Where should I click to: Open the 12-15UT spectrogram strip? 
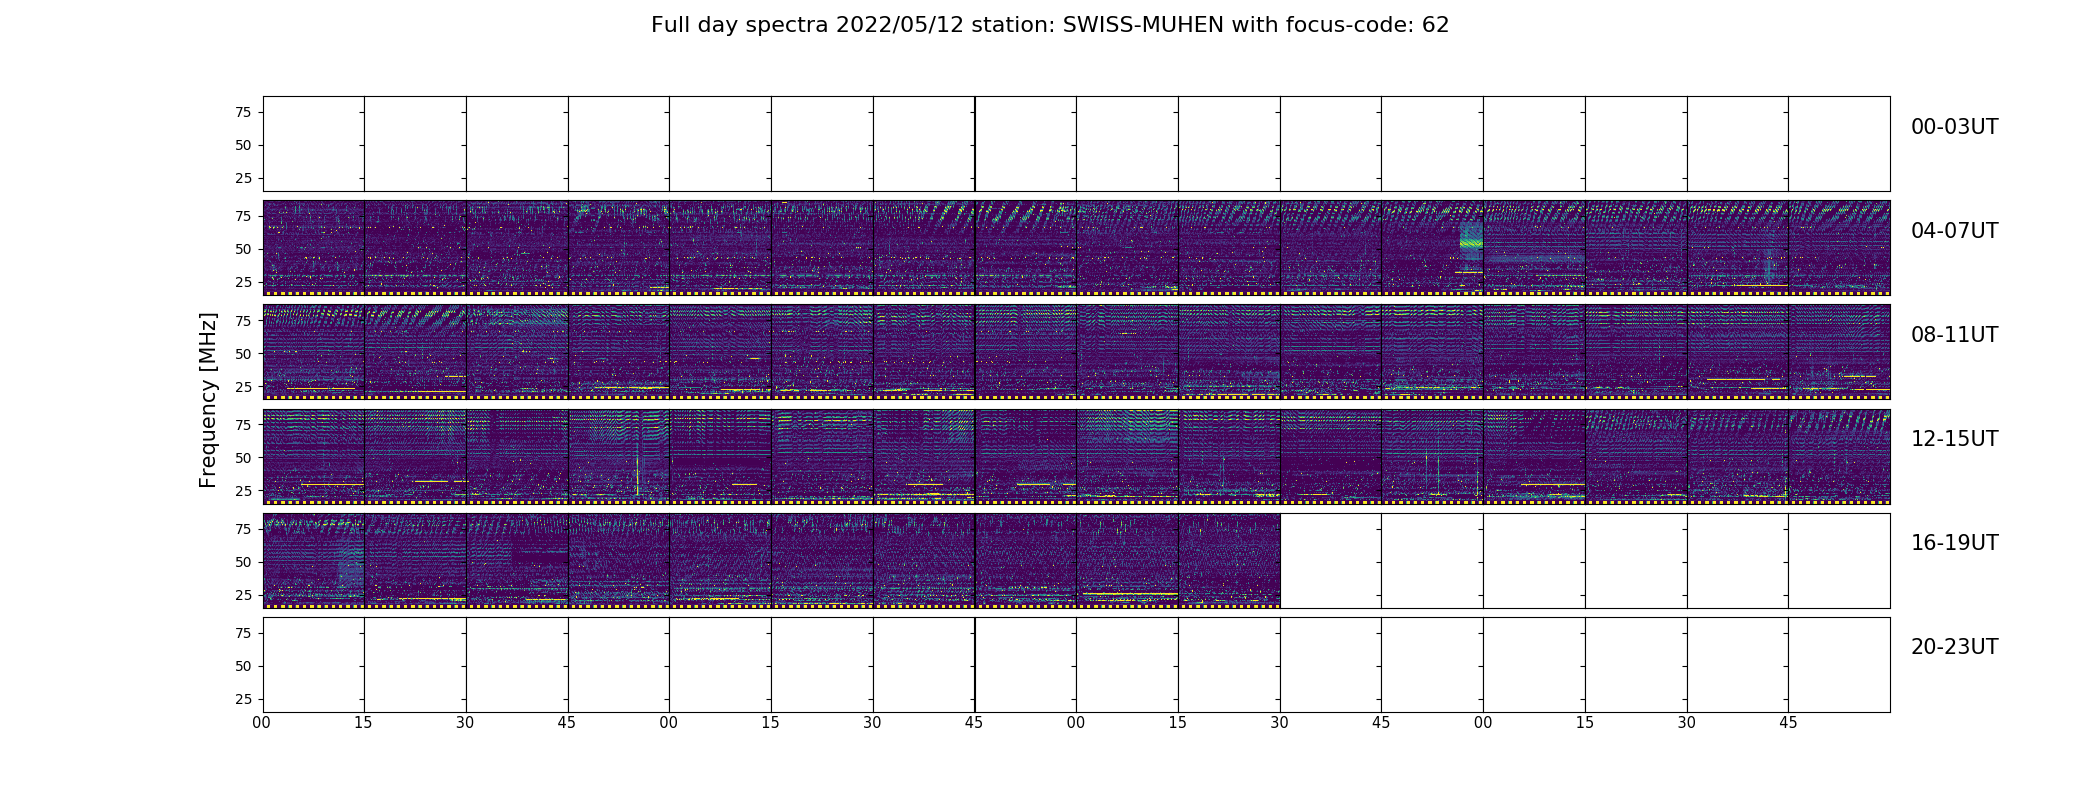click(x=1076, y=456)
